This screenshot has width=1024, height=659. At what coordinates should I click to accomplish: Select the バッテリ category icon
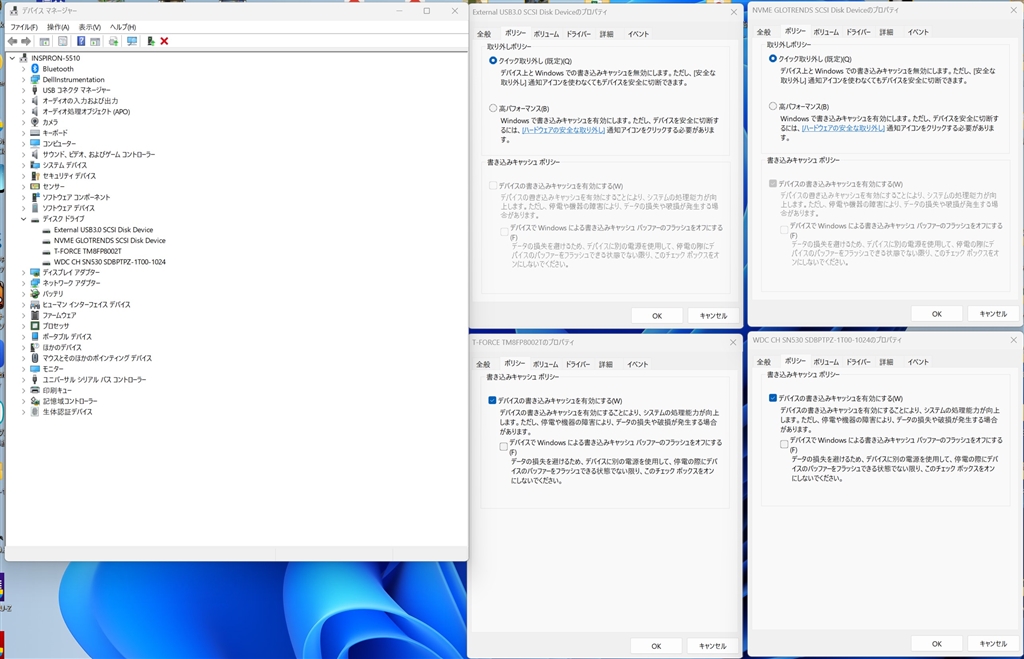coord(35,293)
